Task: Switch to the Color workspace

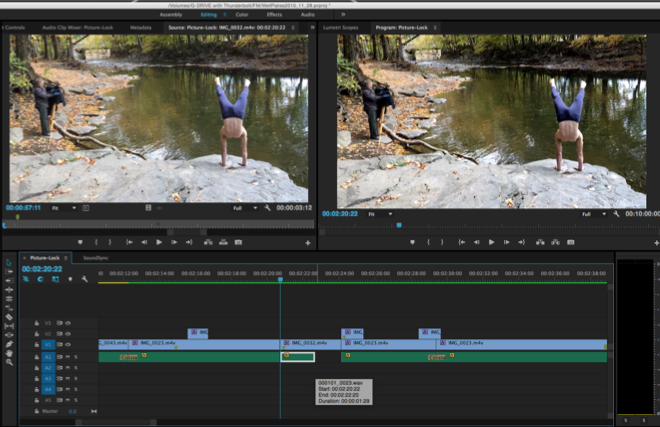Action: click(242, 14)
